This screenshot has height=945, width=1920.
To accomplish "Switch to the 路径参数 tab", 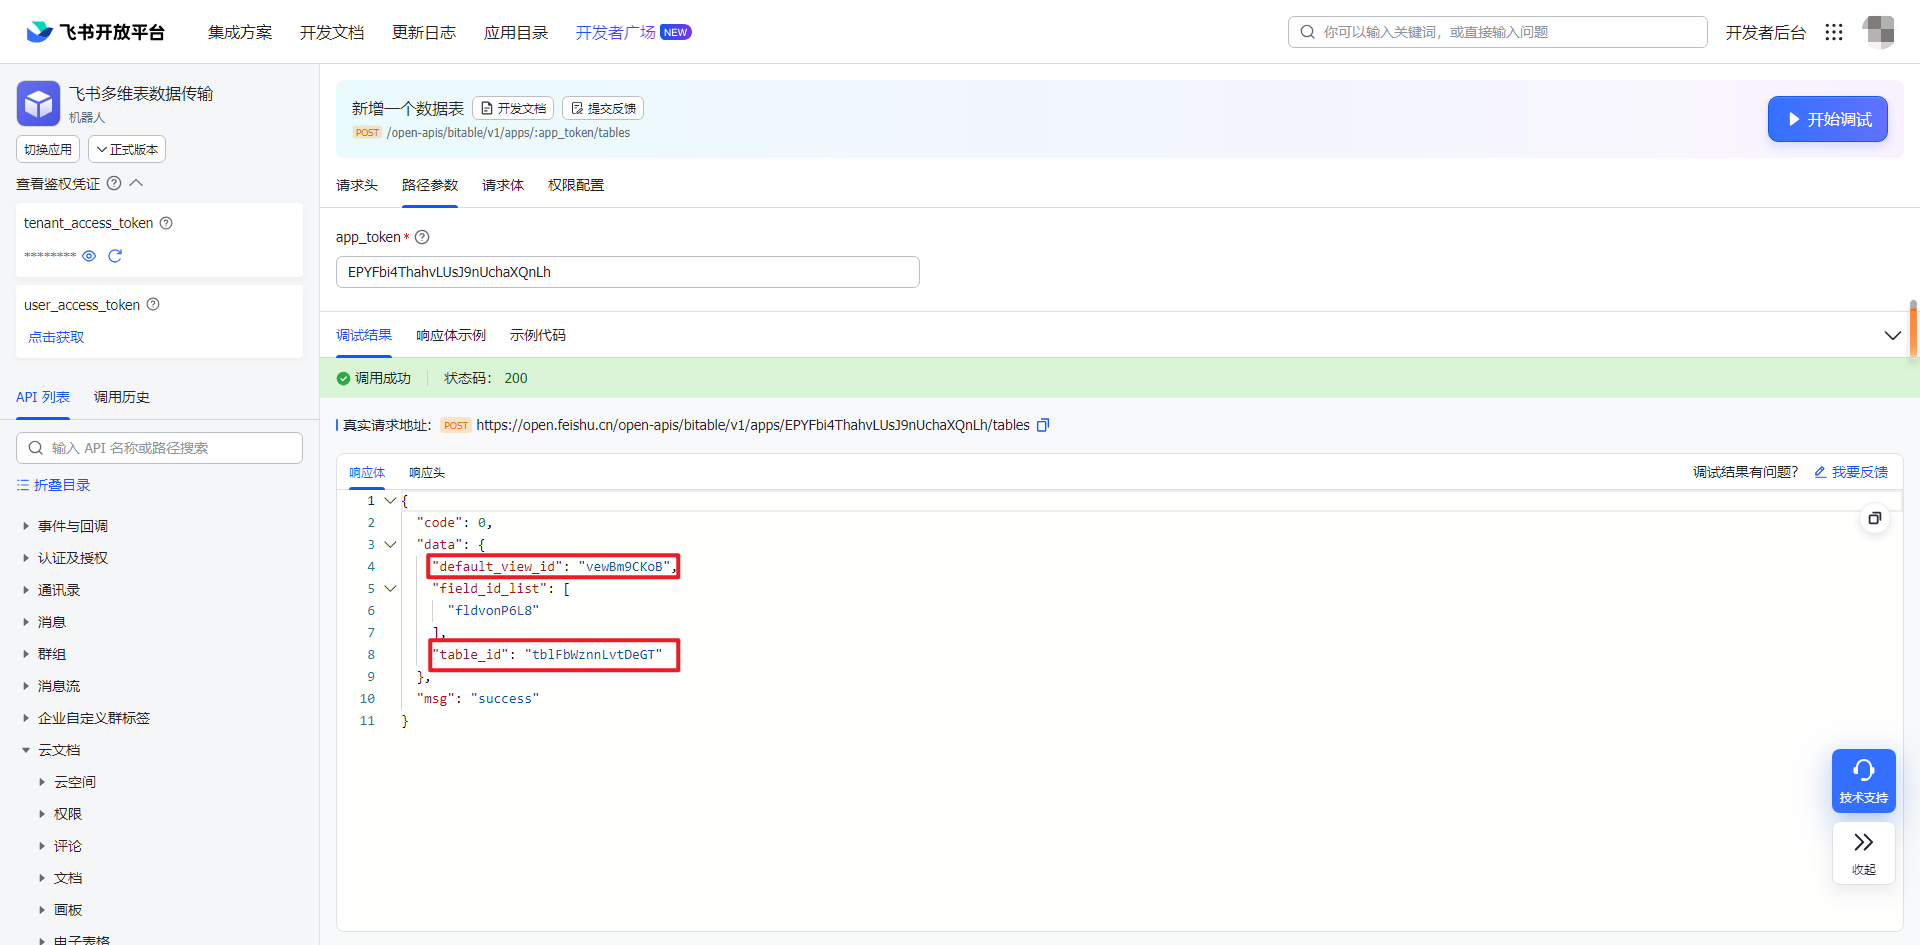I will [x=430, y=185].
